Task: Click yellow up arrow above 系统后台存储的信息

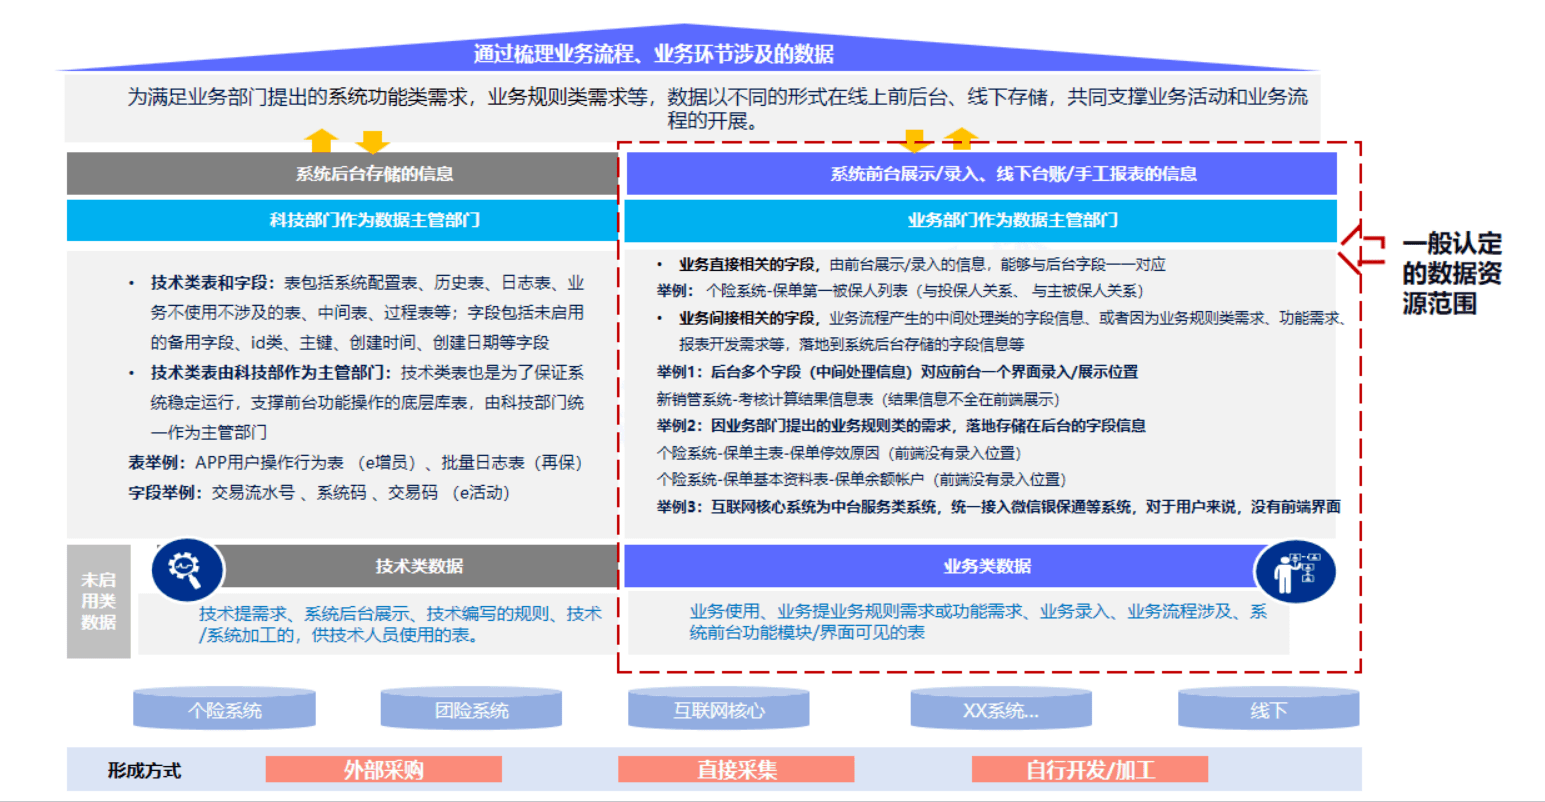Action: click(x=322, y=140)
